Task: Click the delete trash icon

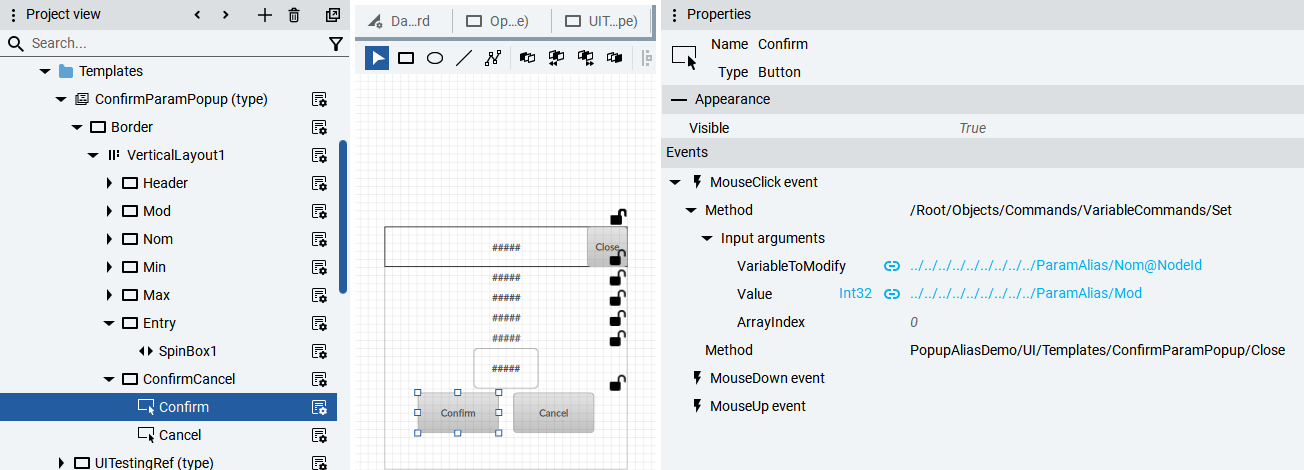Action: (294, 15)
